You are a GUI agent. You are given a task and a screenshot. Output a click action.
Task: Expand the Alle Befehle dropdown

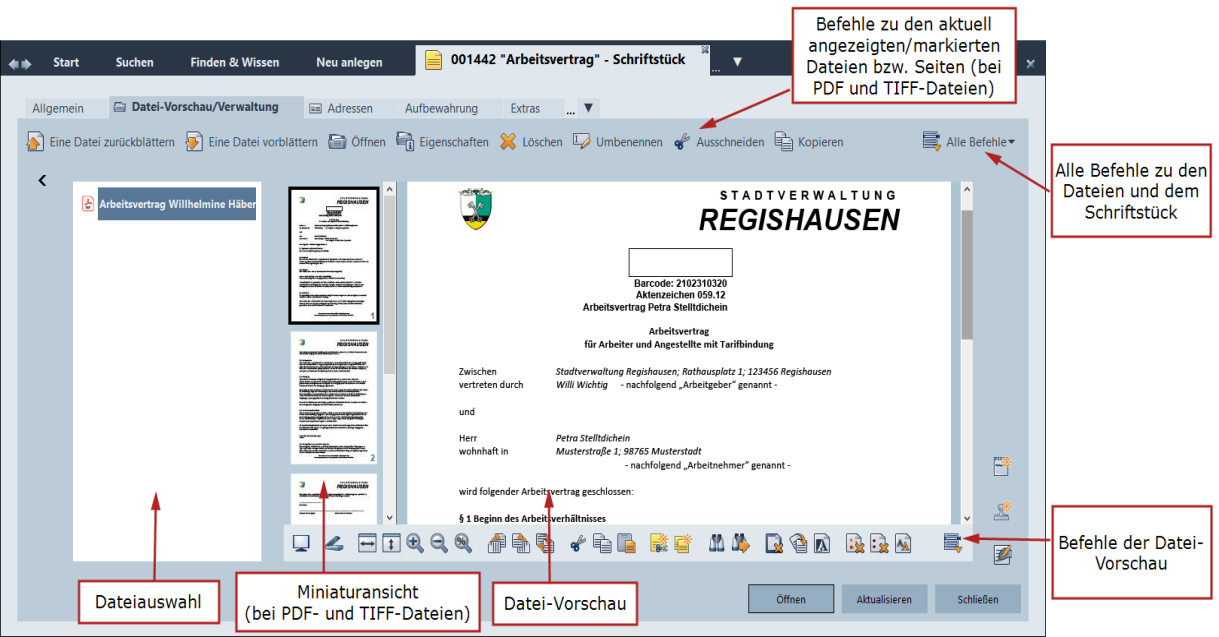point(969,142)
